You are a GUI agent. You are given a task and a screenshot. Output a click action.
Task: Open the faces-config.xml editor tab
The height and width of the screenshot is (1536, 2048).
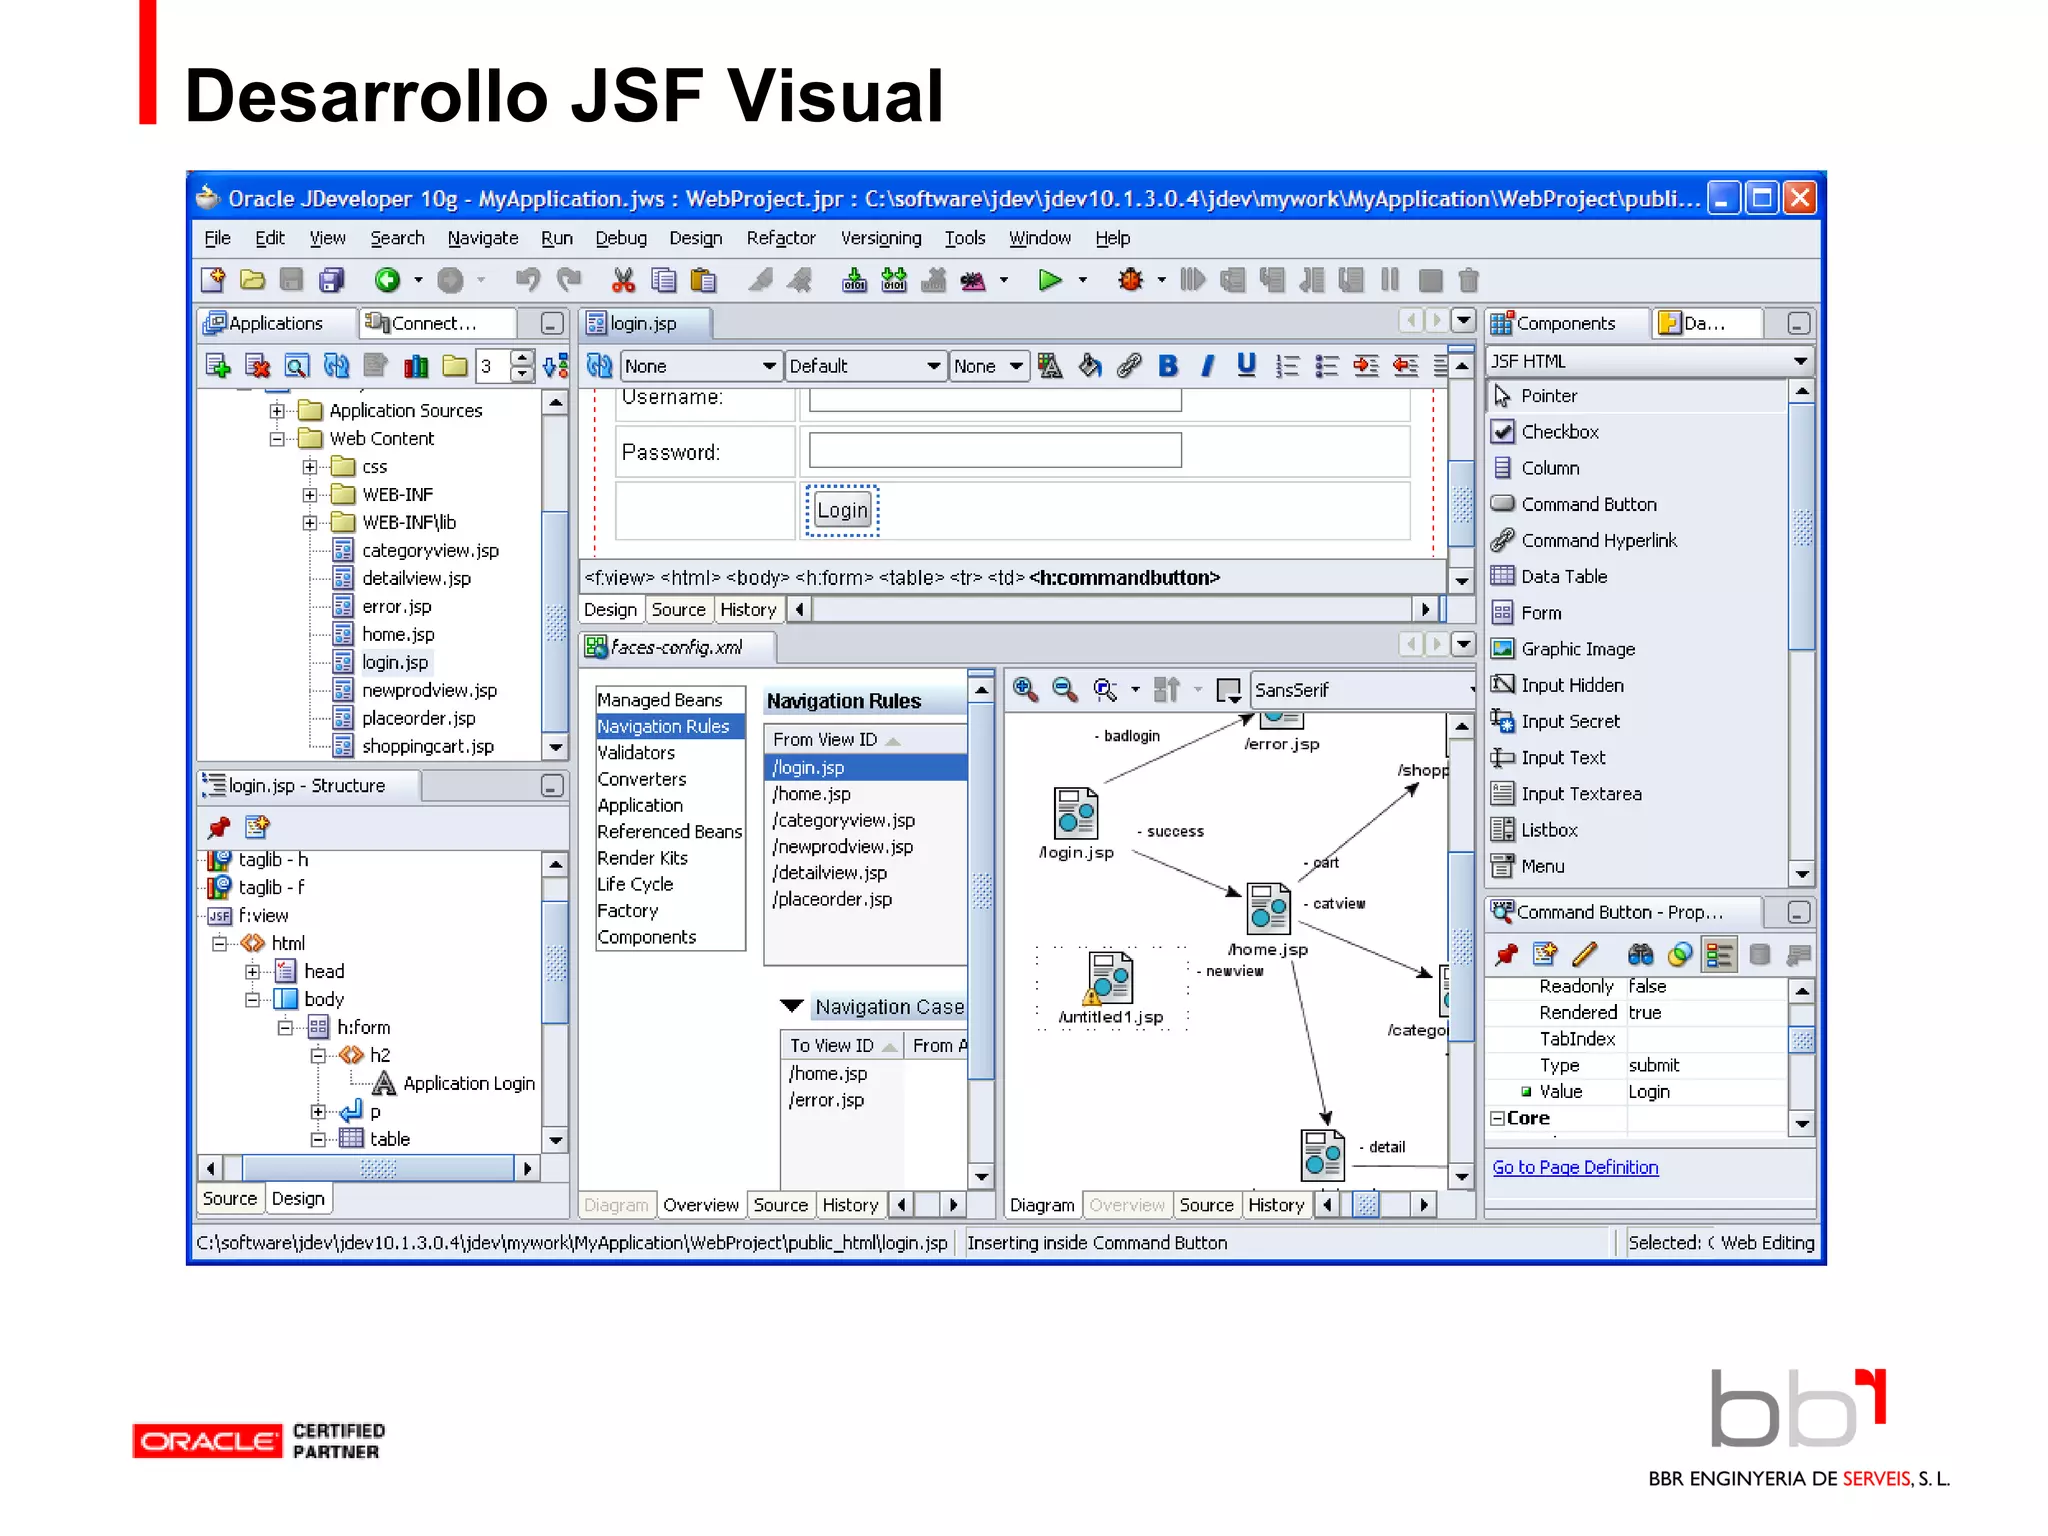click(676, 648)
